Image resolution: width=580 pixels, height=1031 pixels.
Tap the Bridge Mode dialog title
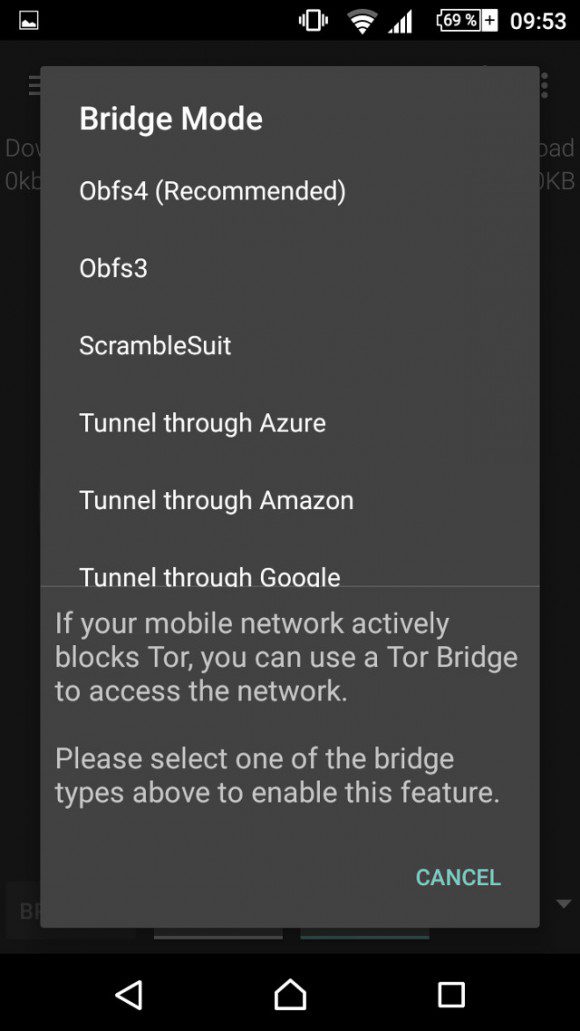[171, 119]
